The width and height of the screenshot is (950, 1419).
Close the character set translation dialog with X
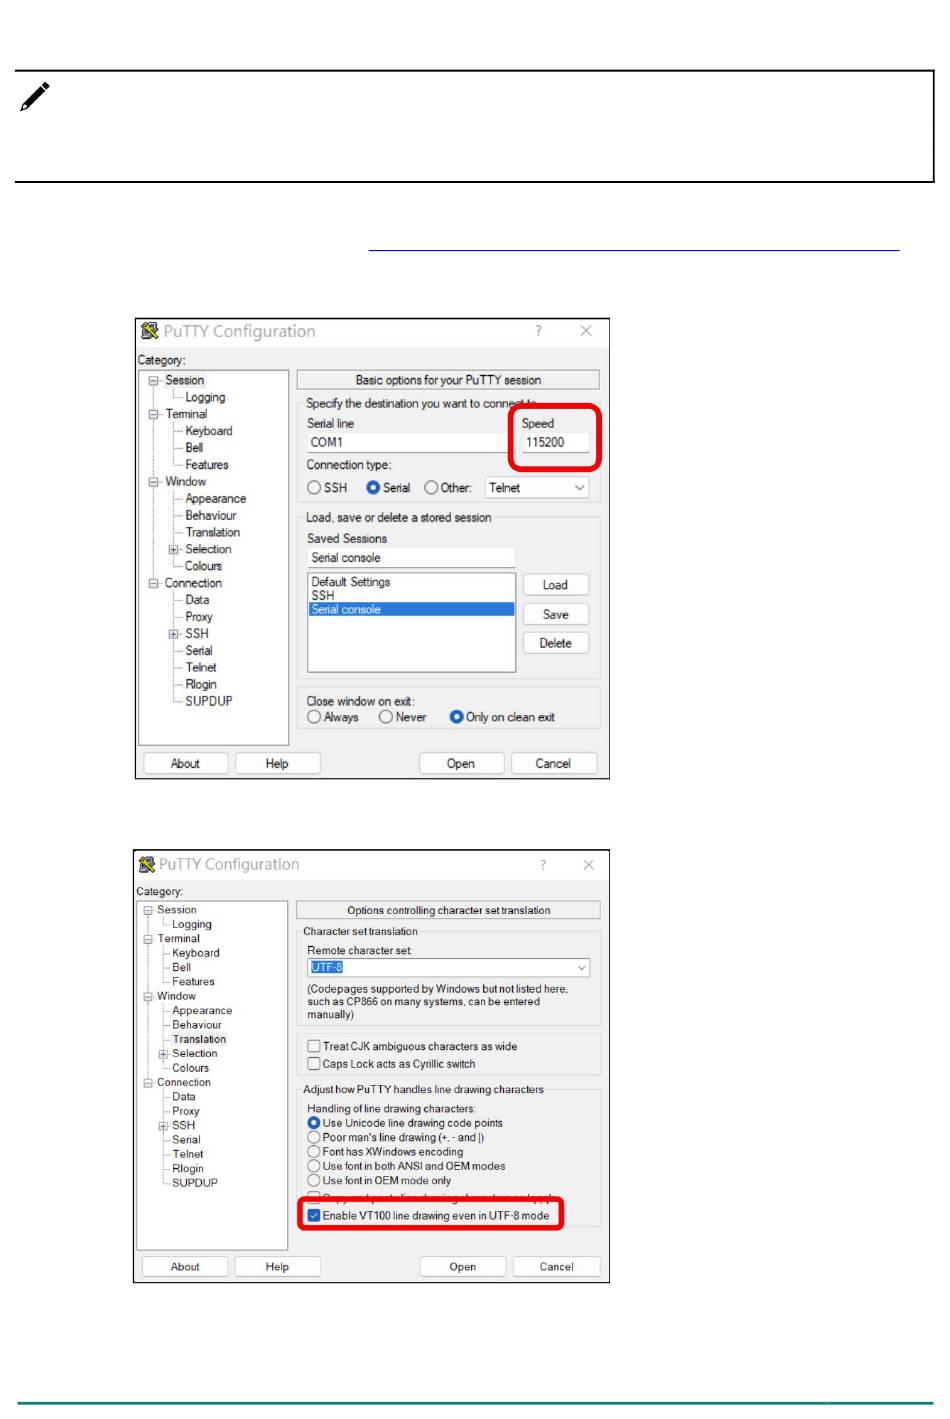tap(588, 865)
